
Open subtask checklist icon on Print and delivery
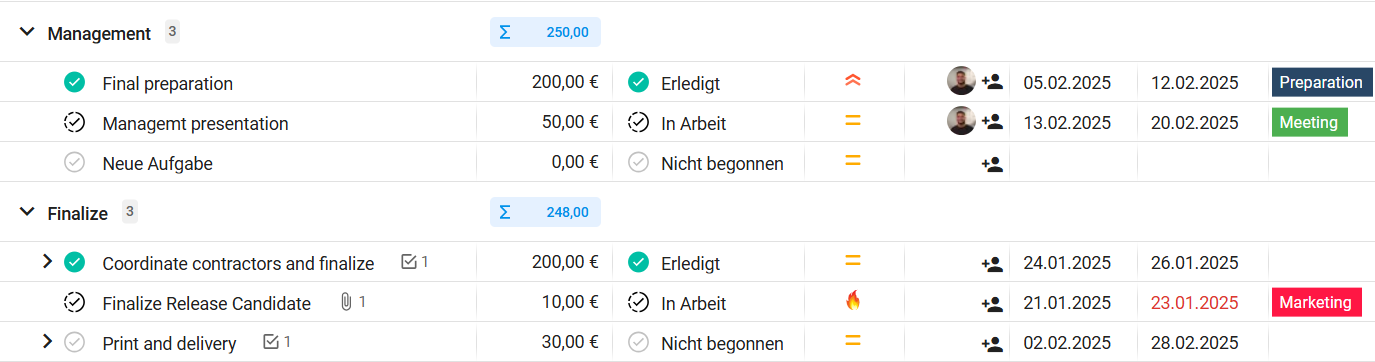270,342
